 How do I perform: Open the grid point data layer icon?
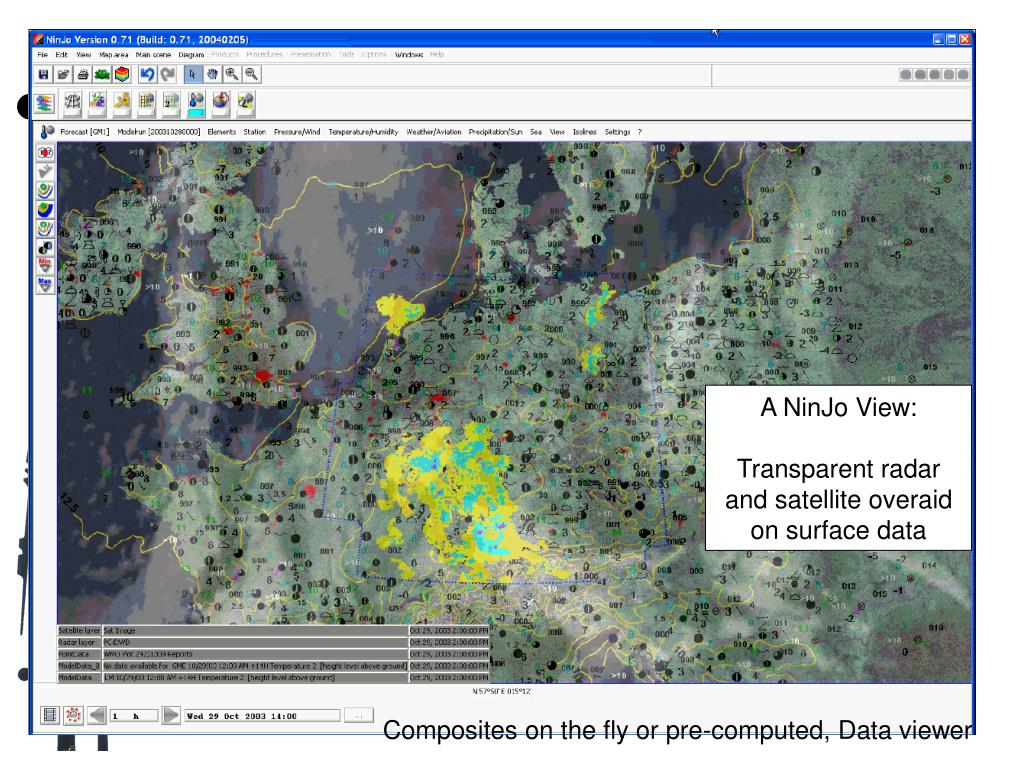point(146,103)
